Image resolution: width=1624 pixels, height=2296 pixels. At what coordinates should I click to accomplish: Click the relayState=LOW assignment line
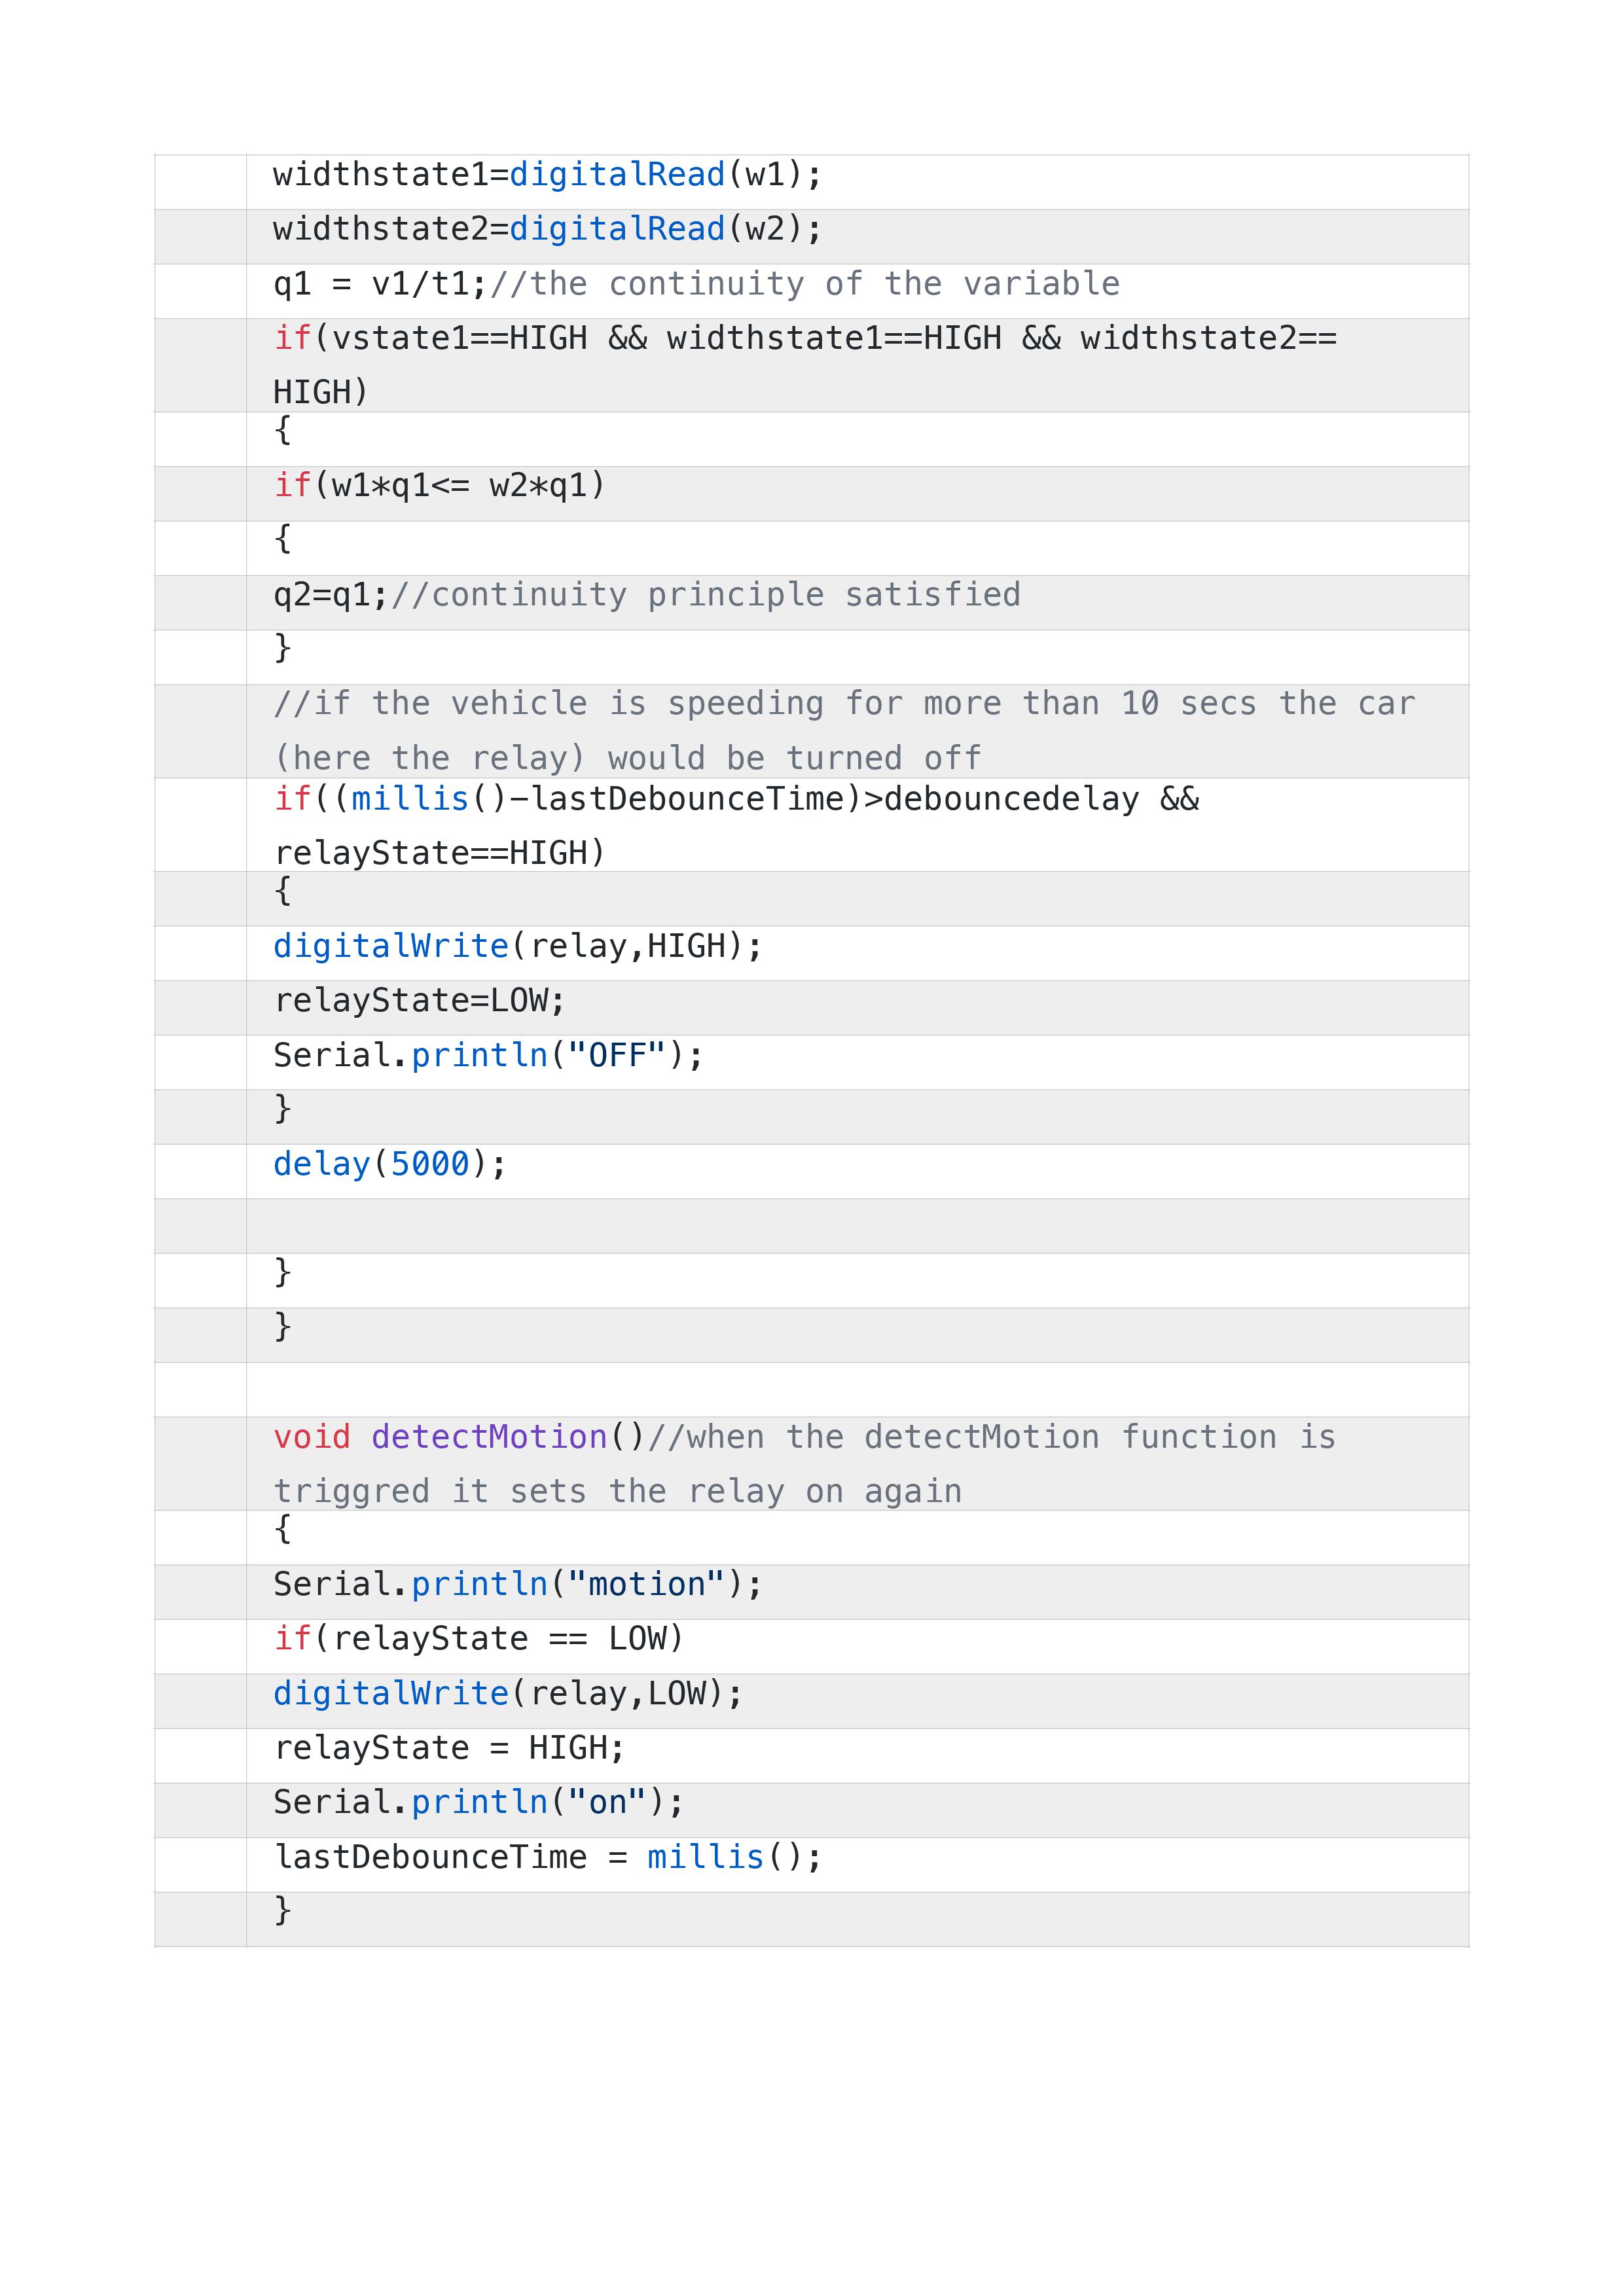419,1001
